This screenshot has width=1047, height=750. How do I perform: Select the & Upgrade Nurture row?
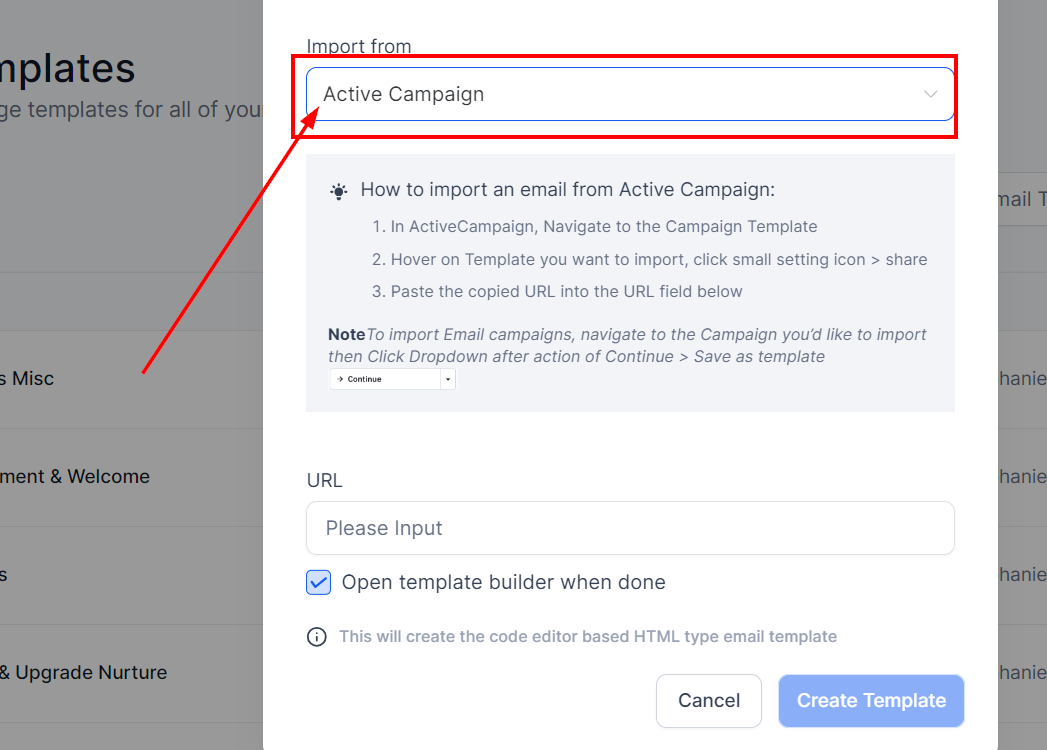click(x=84, y=673)
